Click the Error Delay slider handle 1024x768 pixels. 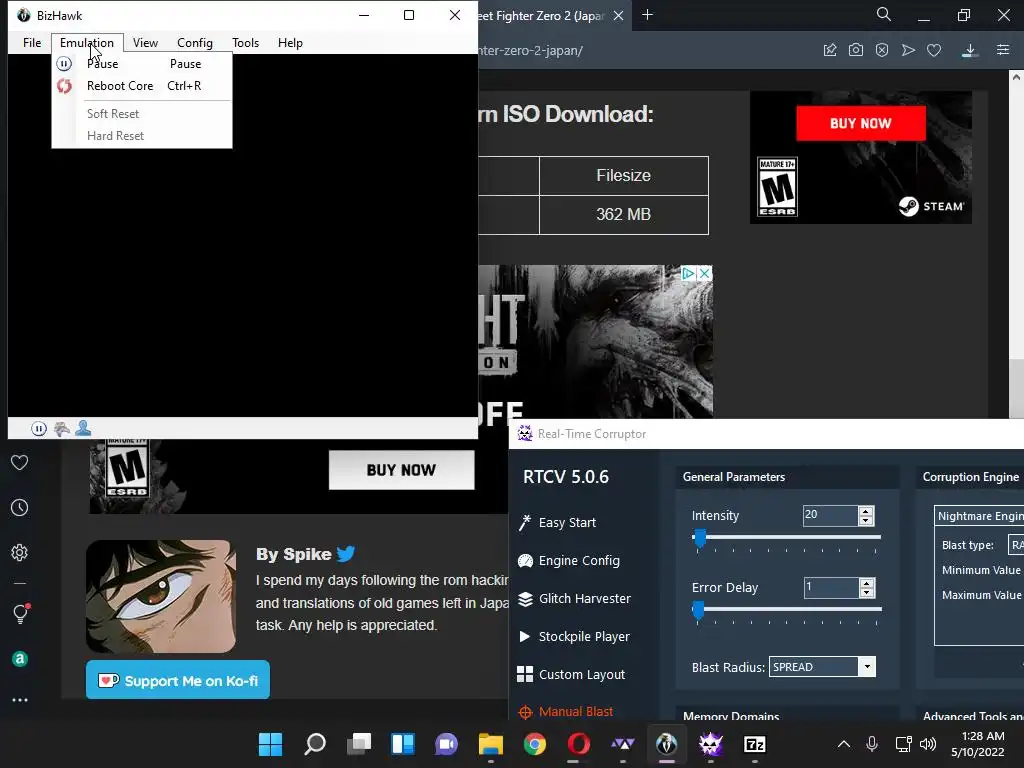coord(698,610)
